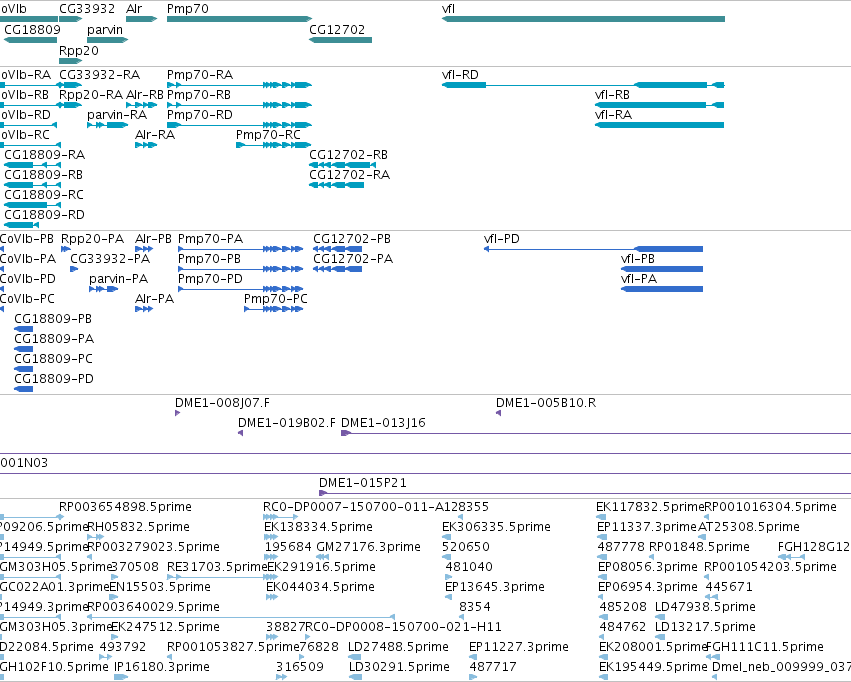Select EST RH05832.5prime
Viewport: 851px width, 682px height.
[x=138, y=527]
